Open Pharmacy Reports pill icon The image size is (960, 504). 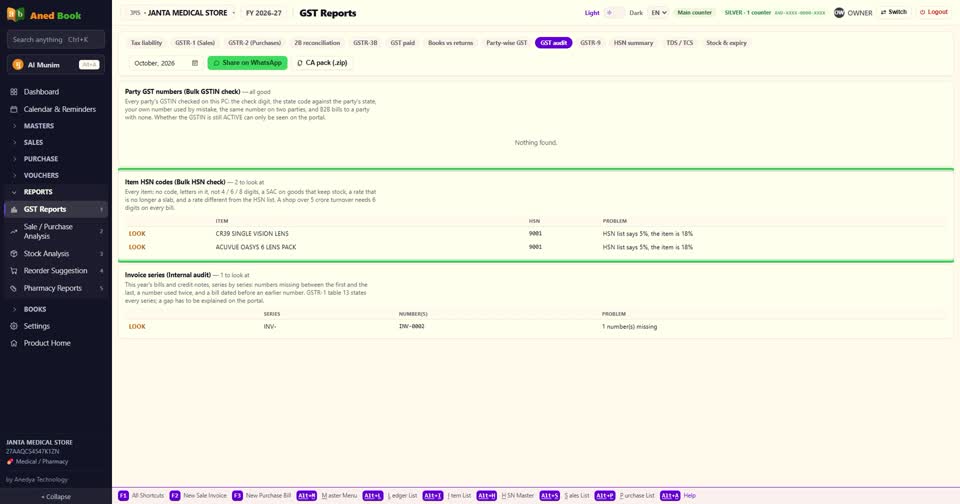pyautogui.click(x=13, y=288)
